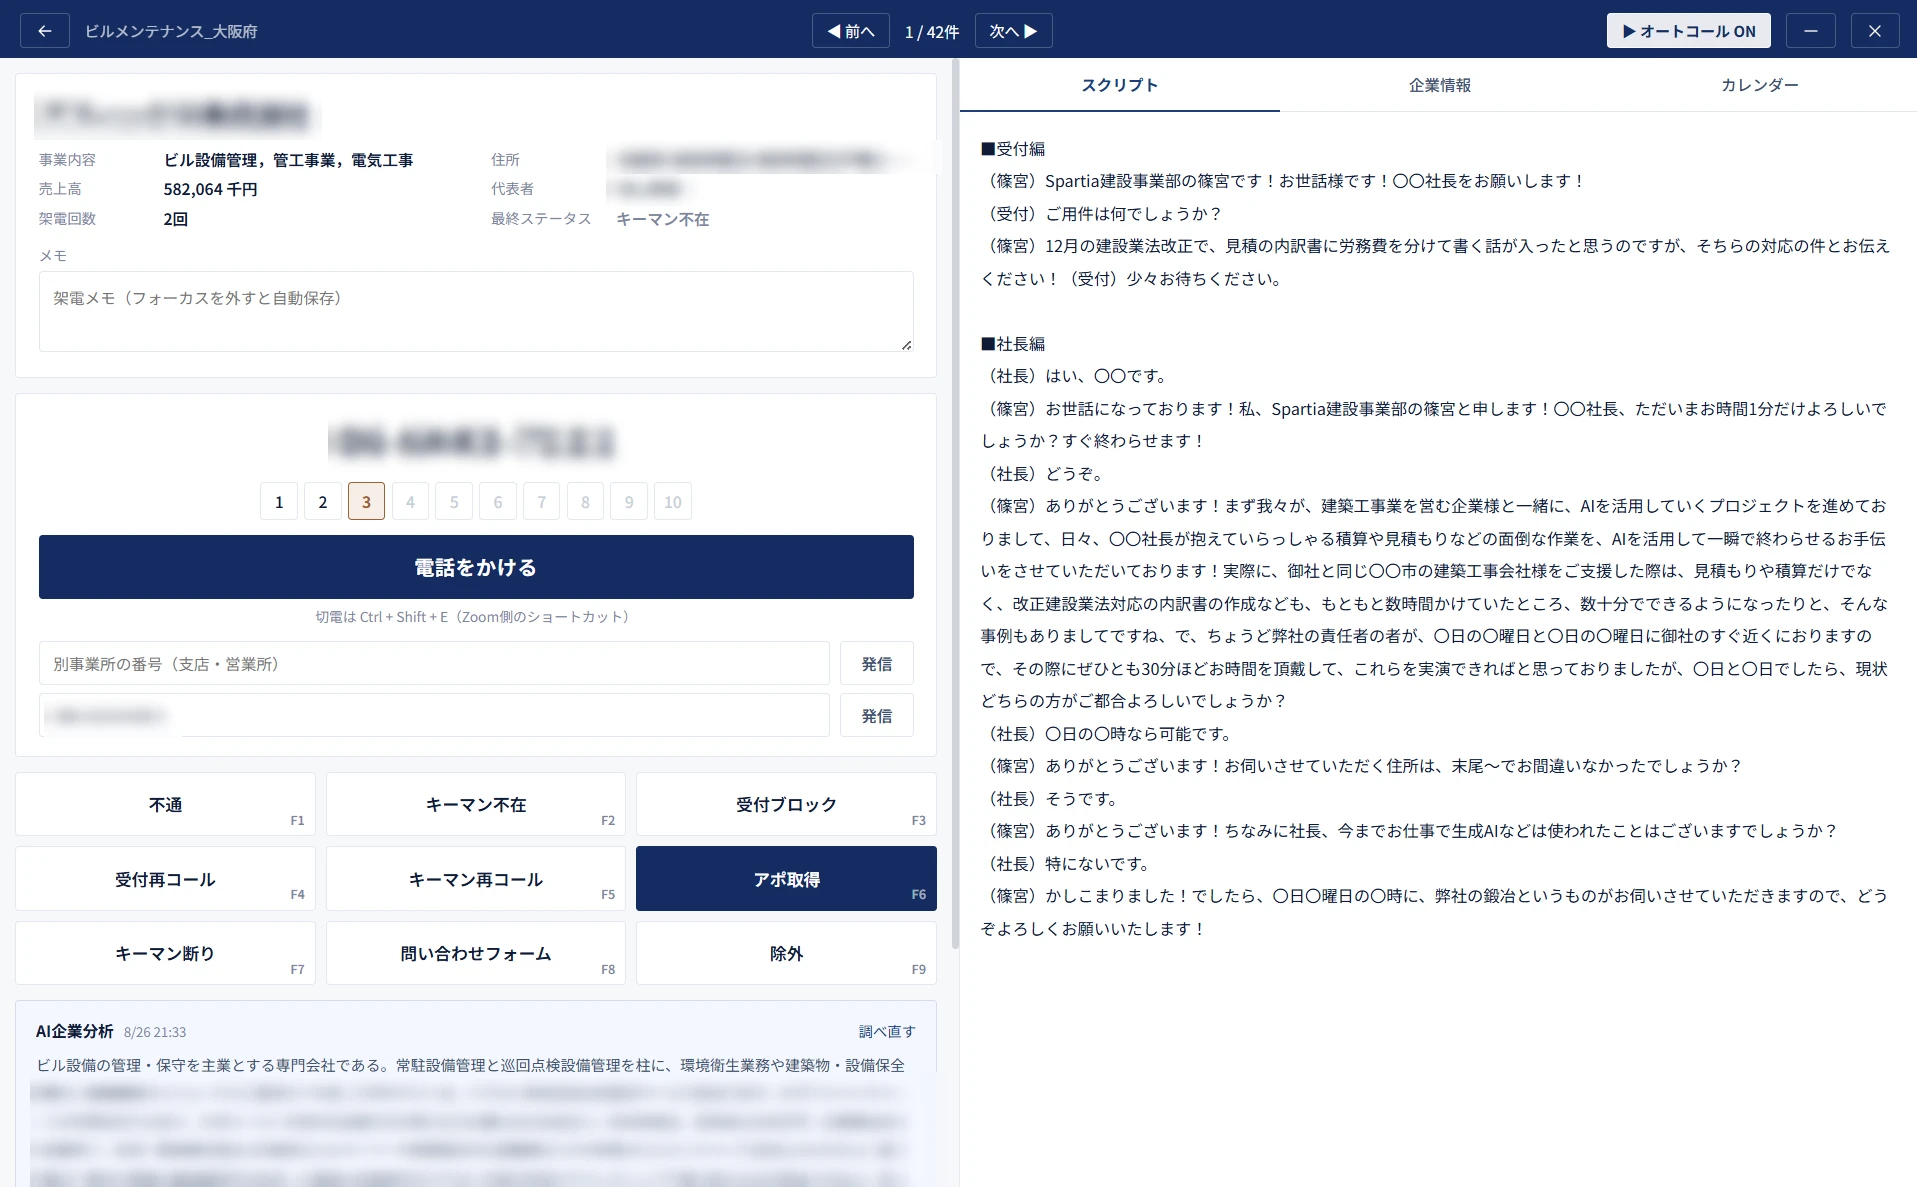
Task: Focus the 架電メモ text area
Action: click(x=476, y=311)
